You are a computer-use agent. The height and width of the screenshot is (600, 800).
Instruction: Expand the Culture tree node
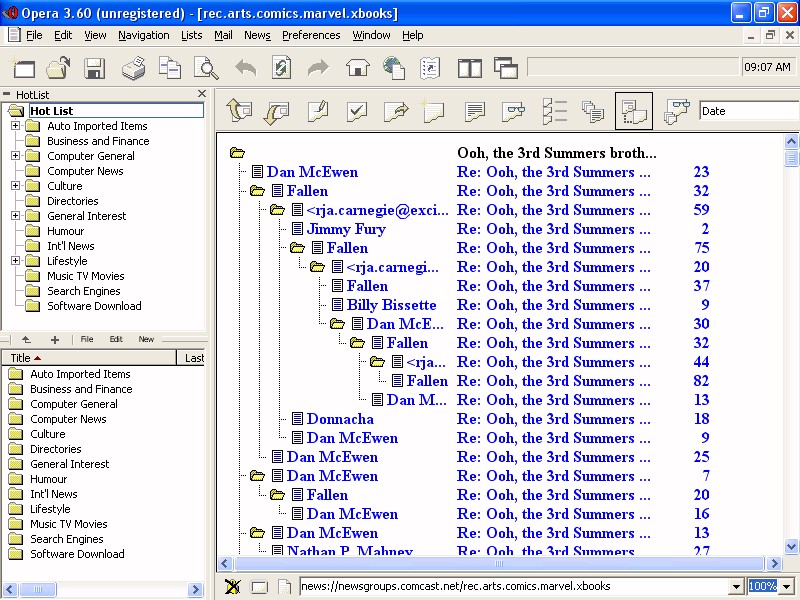16,186
